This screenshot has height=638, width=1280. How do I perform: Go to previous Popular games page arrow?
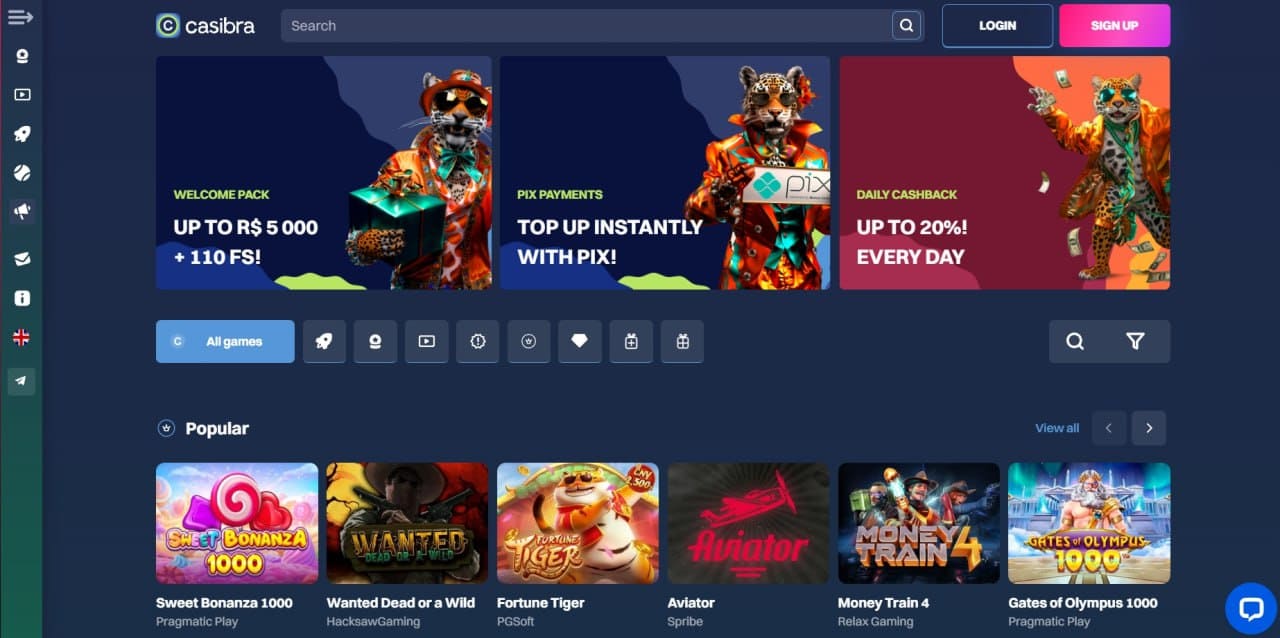coord(1109,428)
